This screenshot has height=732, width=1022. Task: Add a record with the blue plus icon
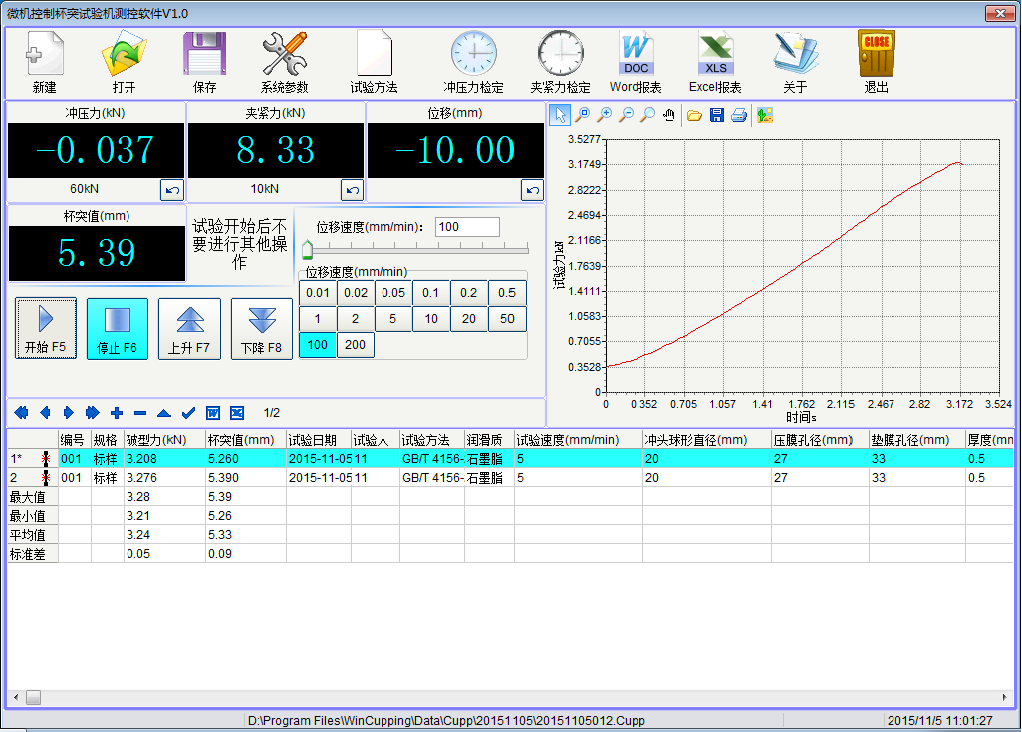(x=117, y=413)
